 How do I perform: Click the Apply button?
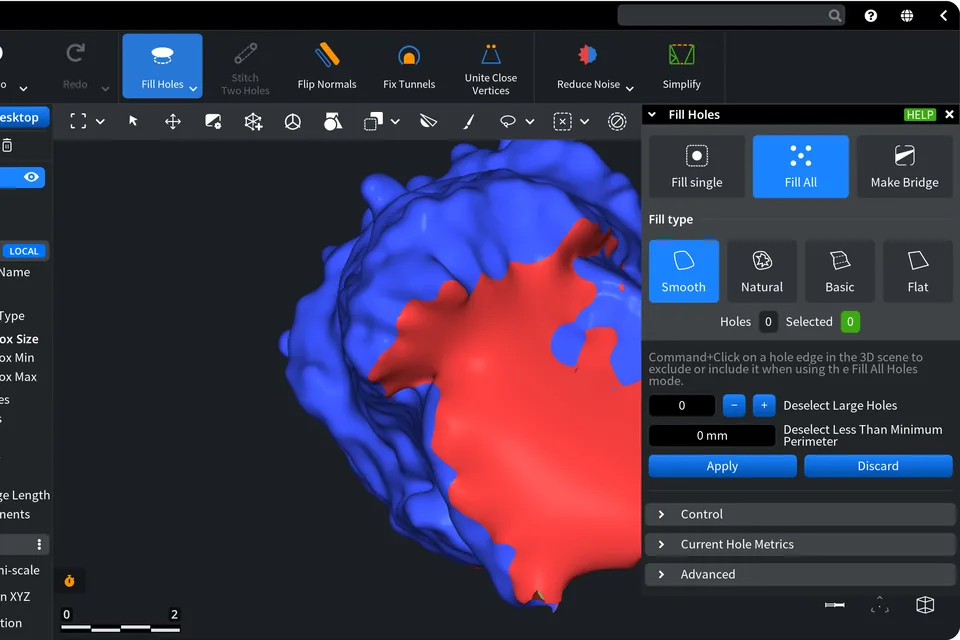click(722, 466)
